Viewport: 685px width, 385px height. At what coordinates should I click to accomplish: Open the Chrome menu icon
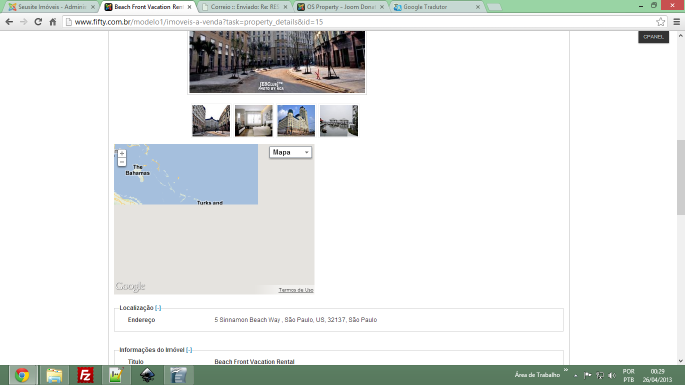[676, 21]
